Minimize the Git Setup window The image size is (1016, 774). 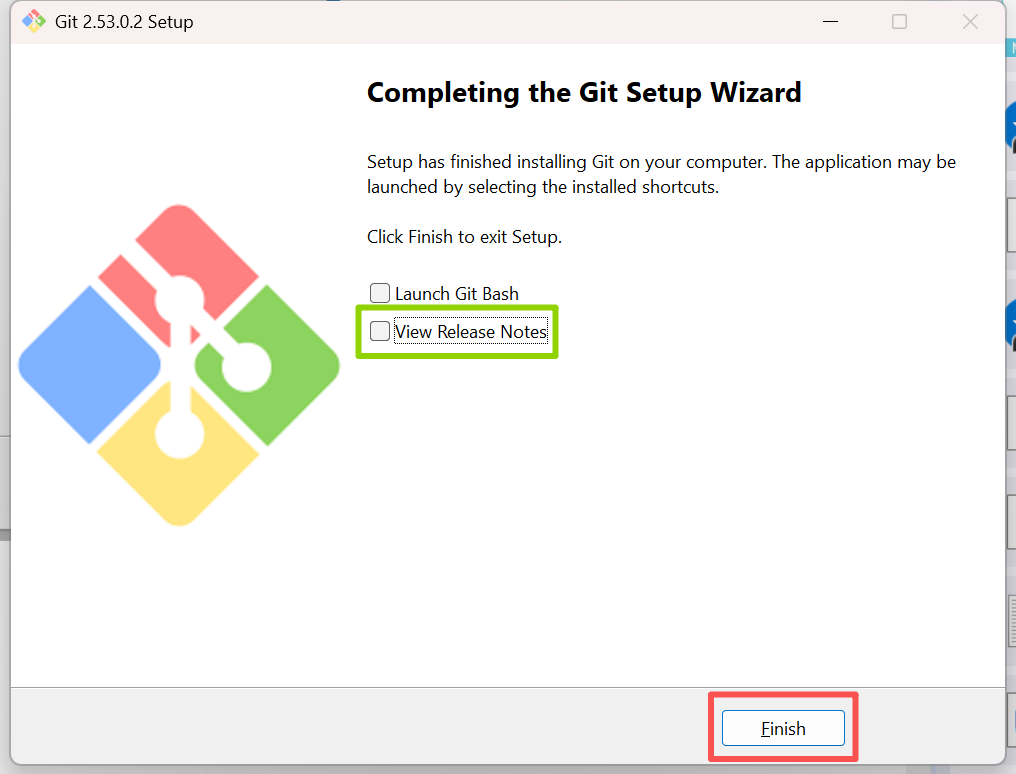click(x=830, y=21)
